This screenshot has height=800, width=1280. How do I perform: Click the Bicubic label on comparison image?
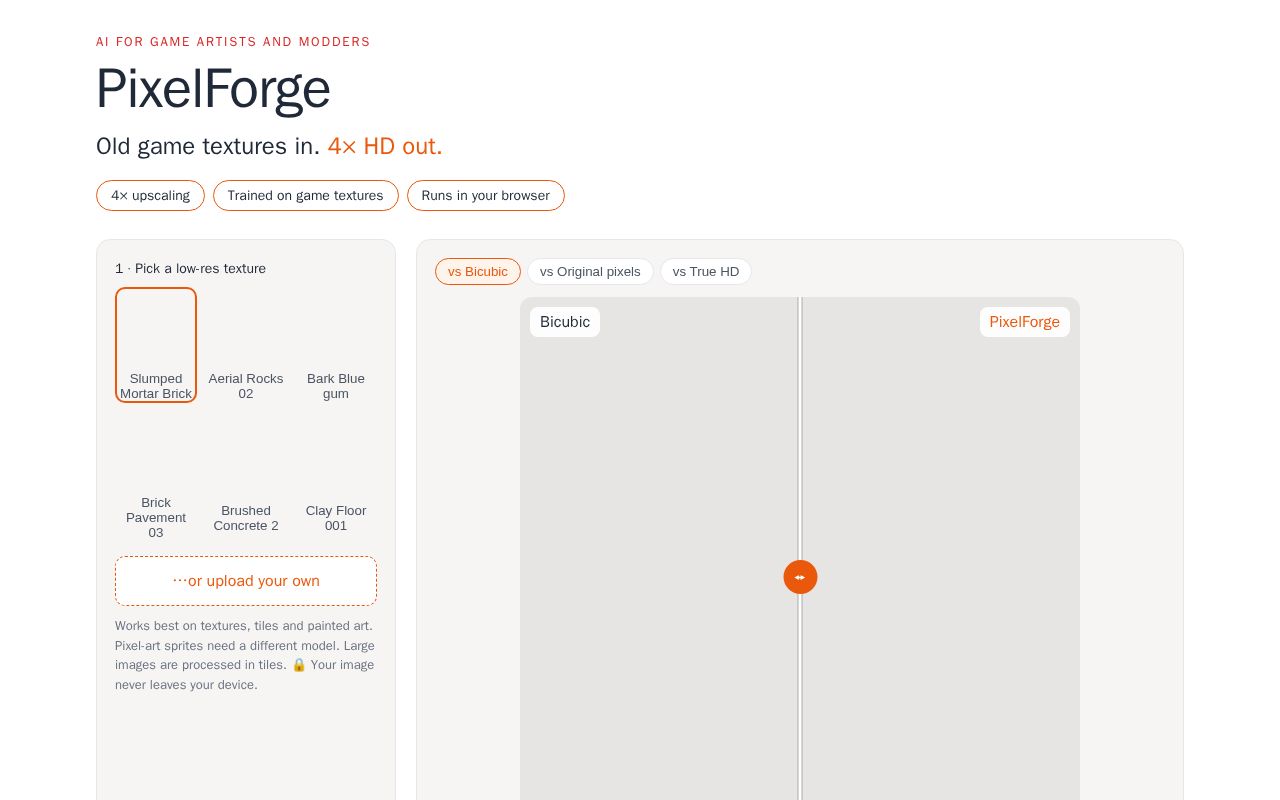(x=565, y=322)
